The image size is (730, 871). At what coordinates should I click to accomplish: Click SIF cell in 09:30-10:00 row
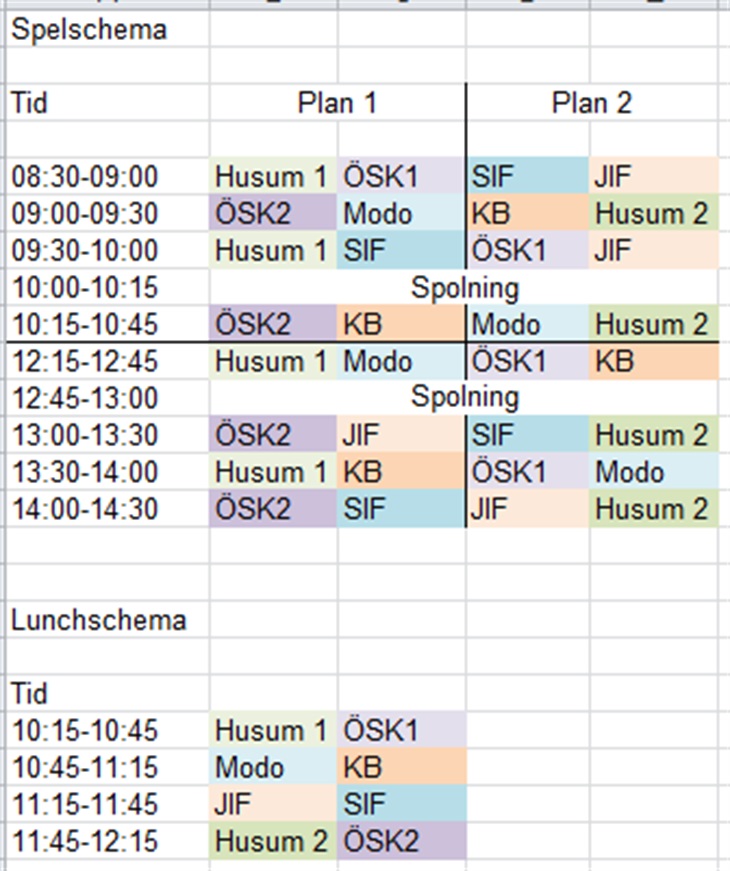(402, 250)
